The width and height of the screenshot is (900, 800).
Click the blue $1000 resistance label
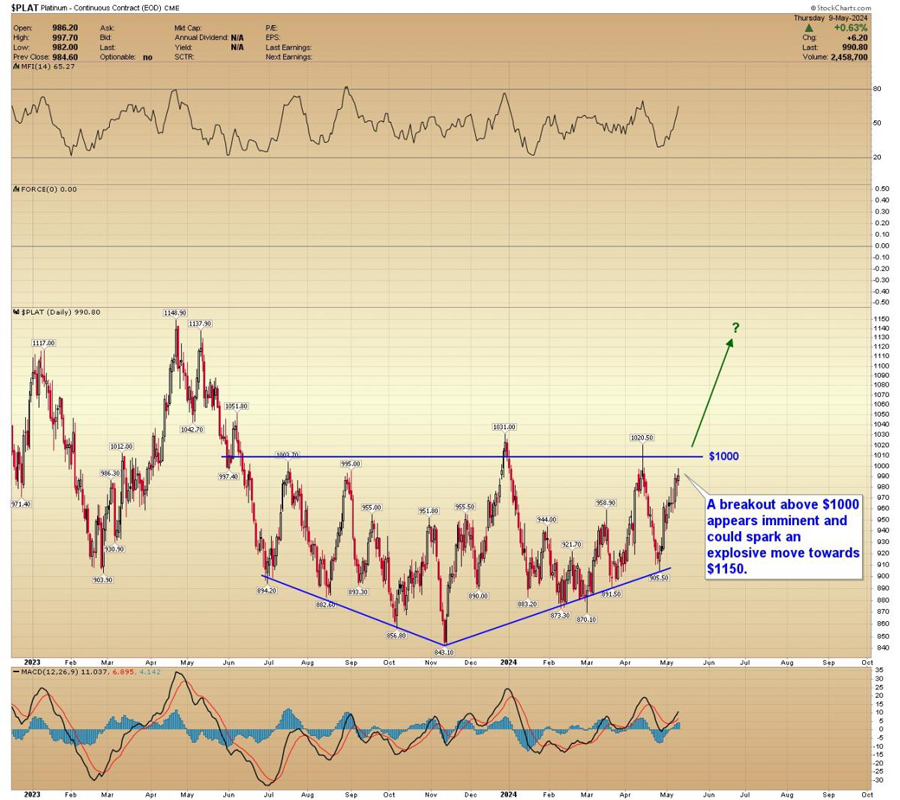723,456
